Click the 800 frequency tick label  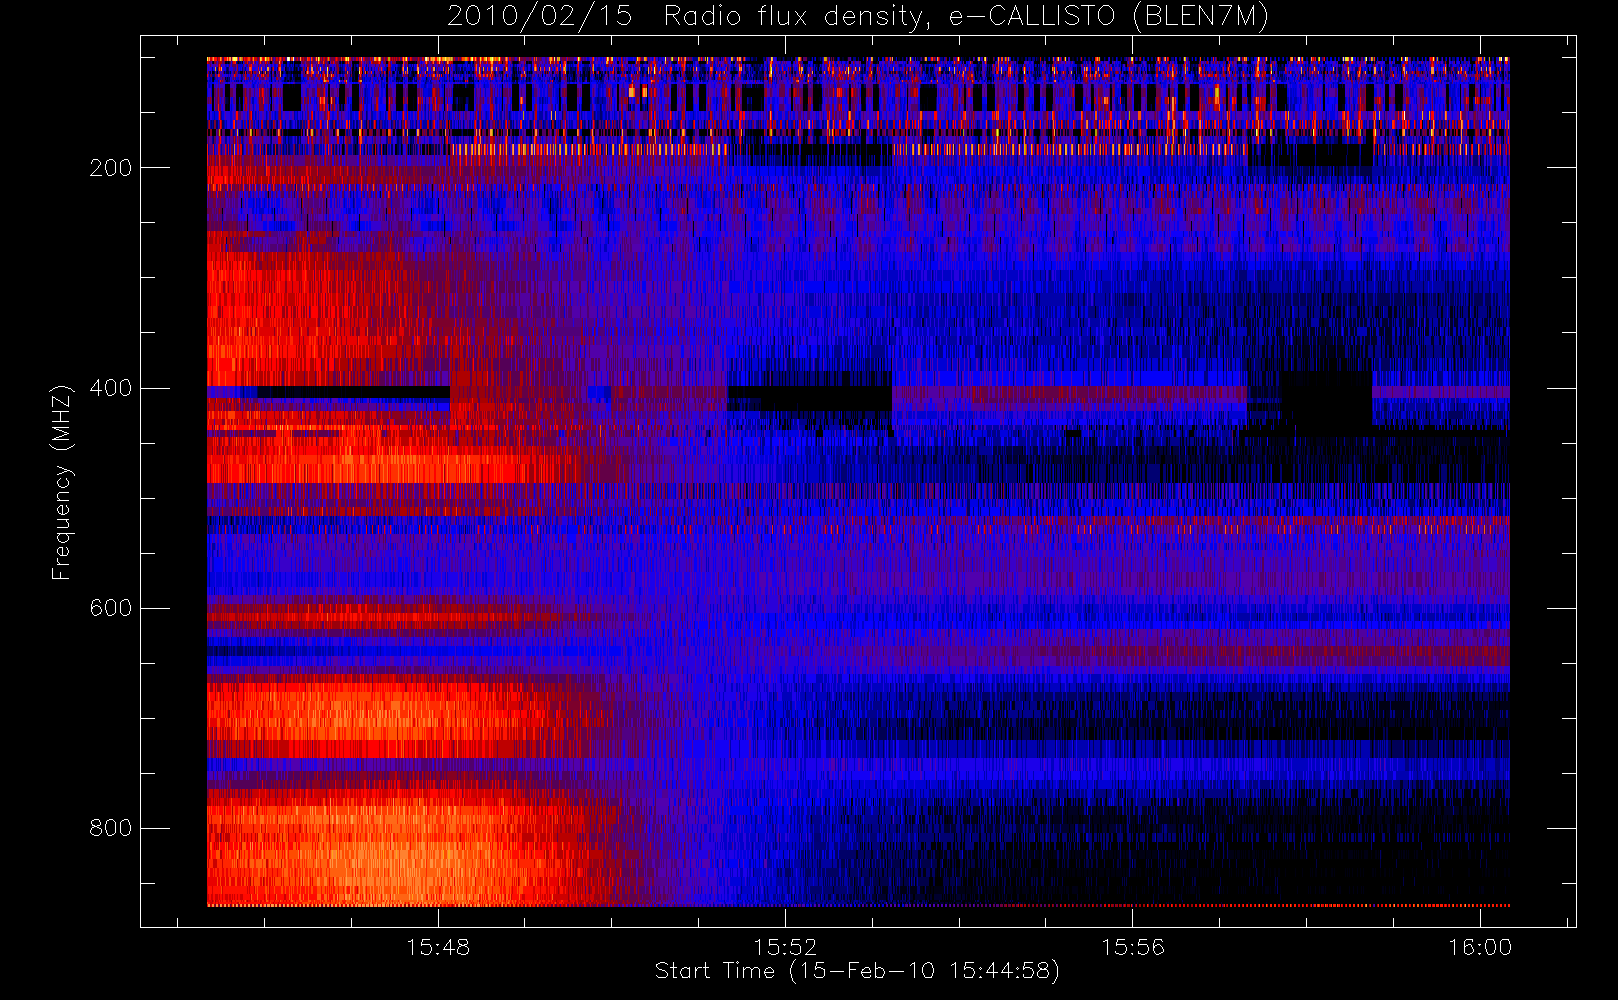(110, 828)
